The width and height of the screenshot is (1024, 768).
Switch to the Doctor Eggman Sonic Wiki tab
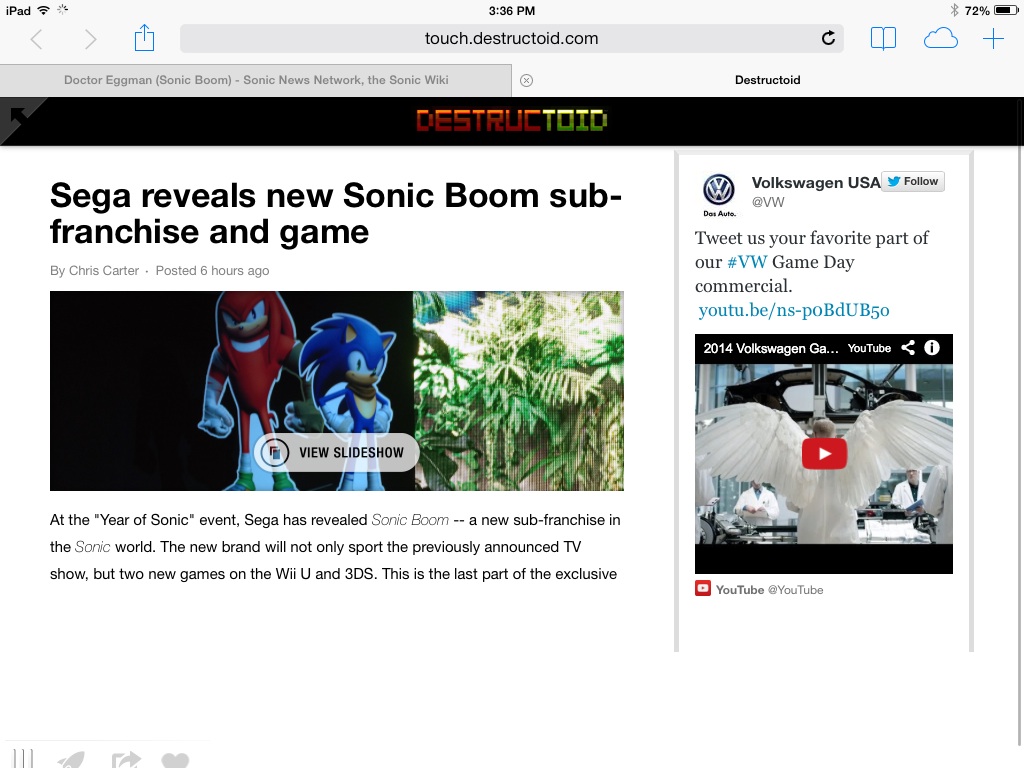click(x=256, y=80)
